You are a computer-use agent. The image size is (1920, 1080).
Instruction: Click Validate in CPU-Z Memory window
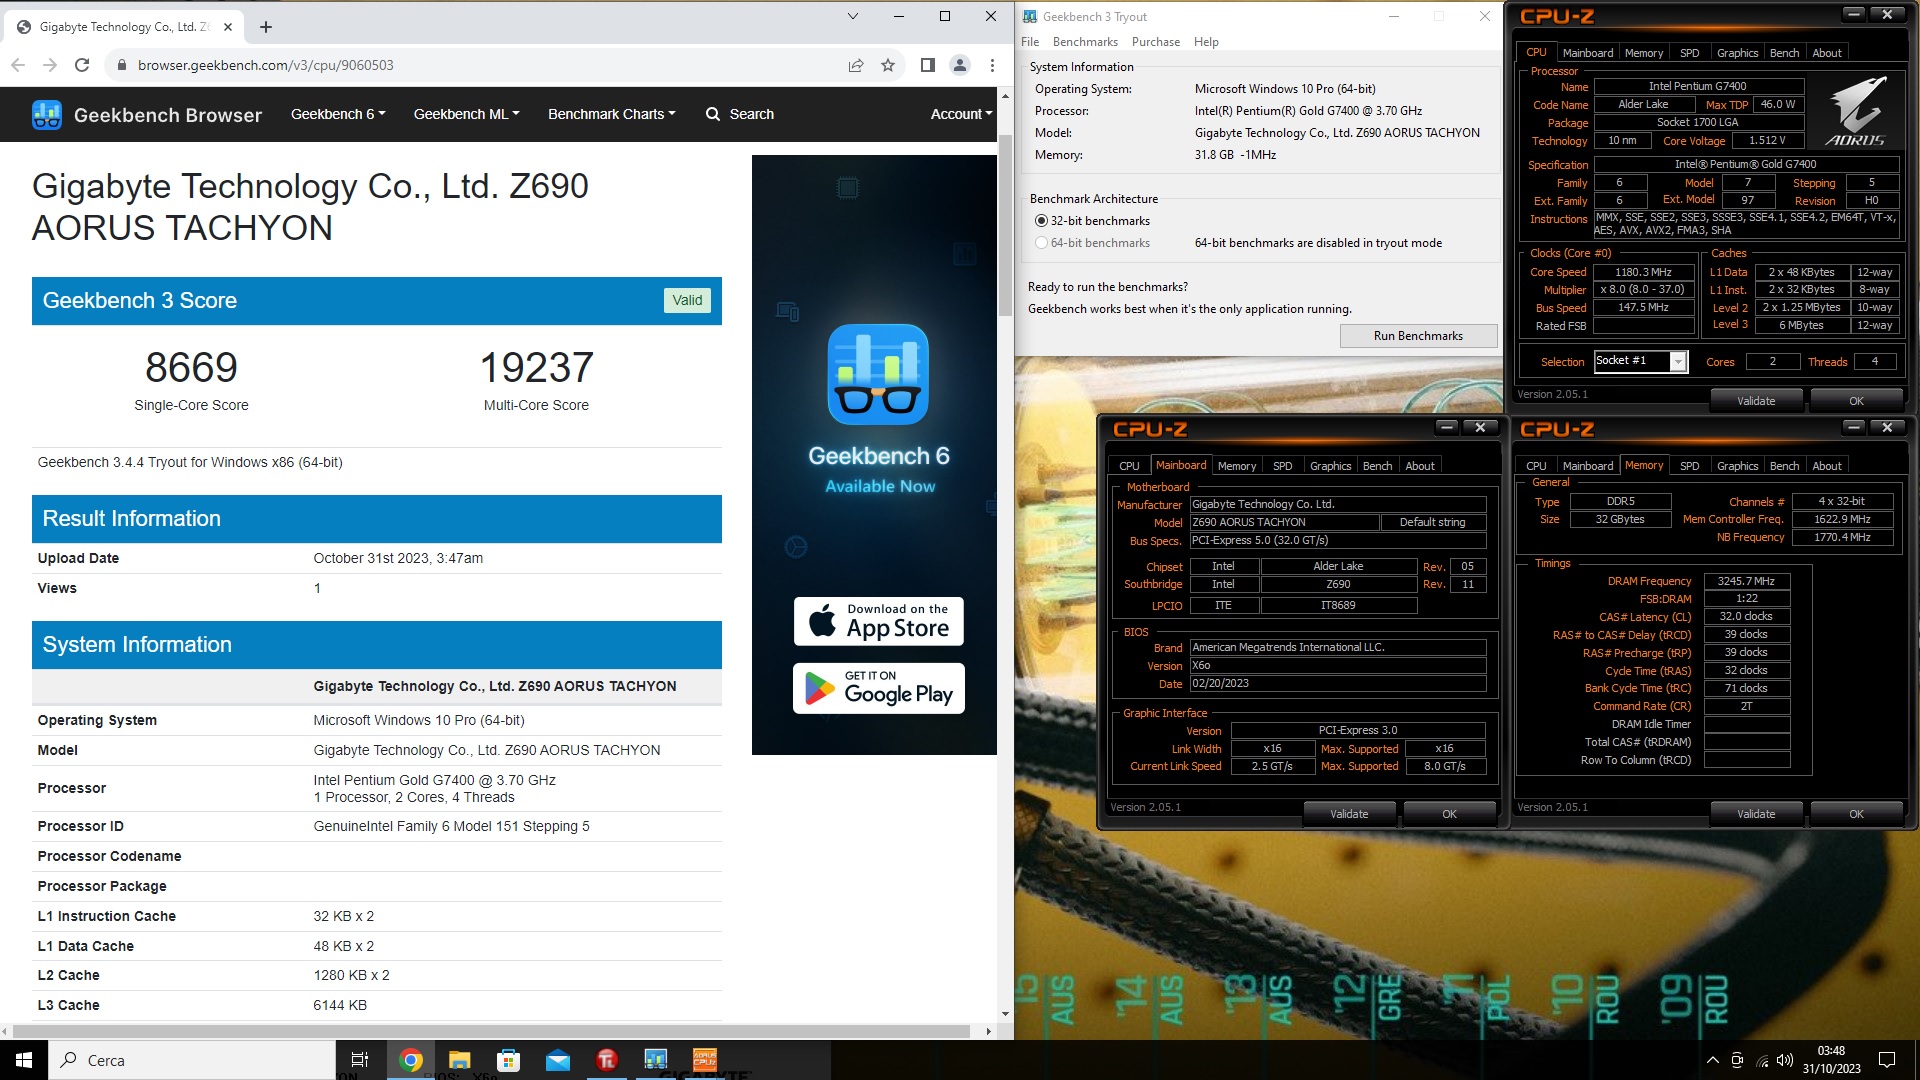click(x=1756, y=814)
